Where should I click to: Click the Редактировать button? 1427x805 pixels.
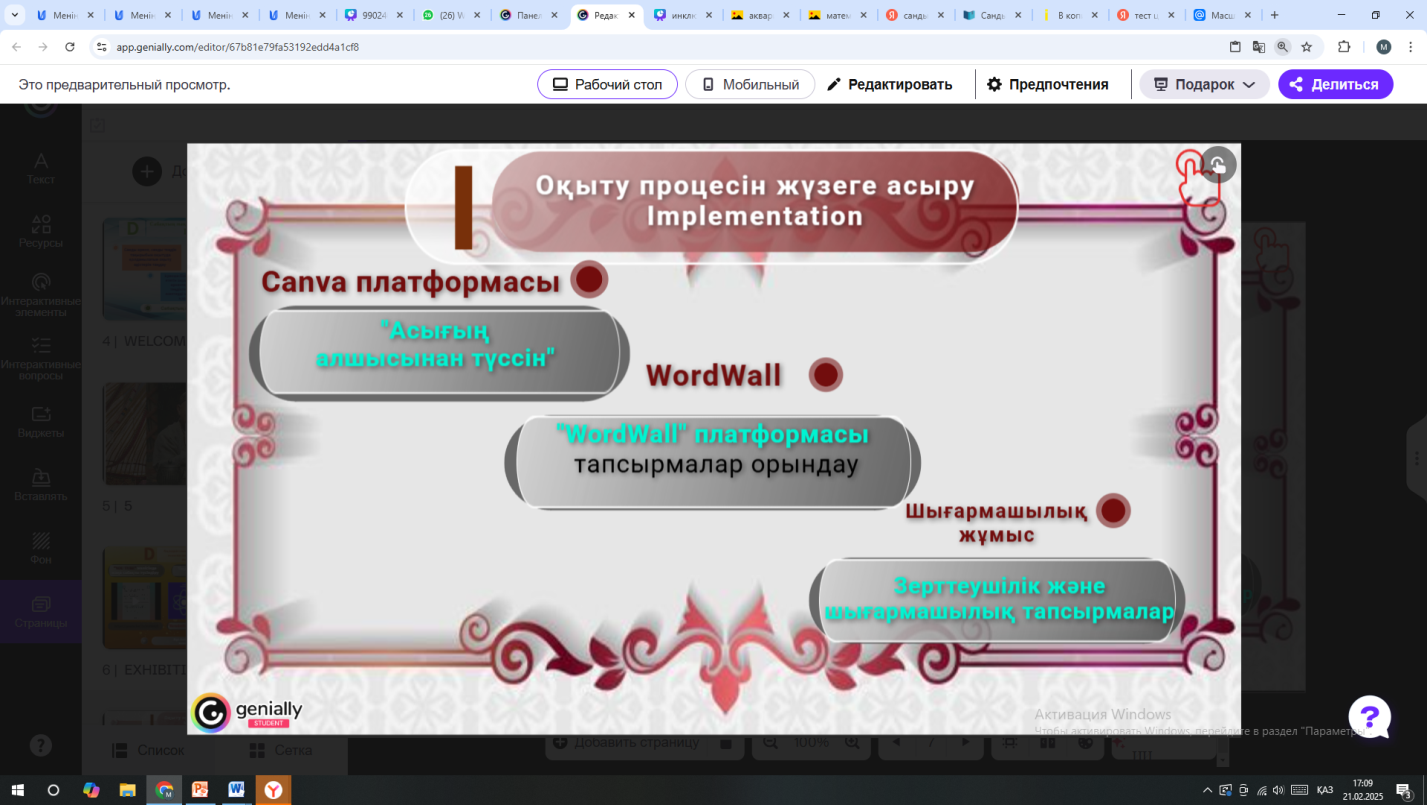[x=889, y=85]
